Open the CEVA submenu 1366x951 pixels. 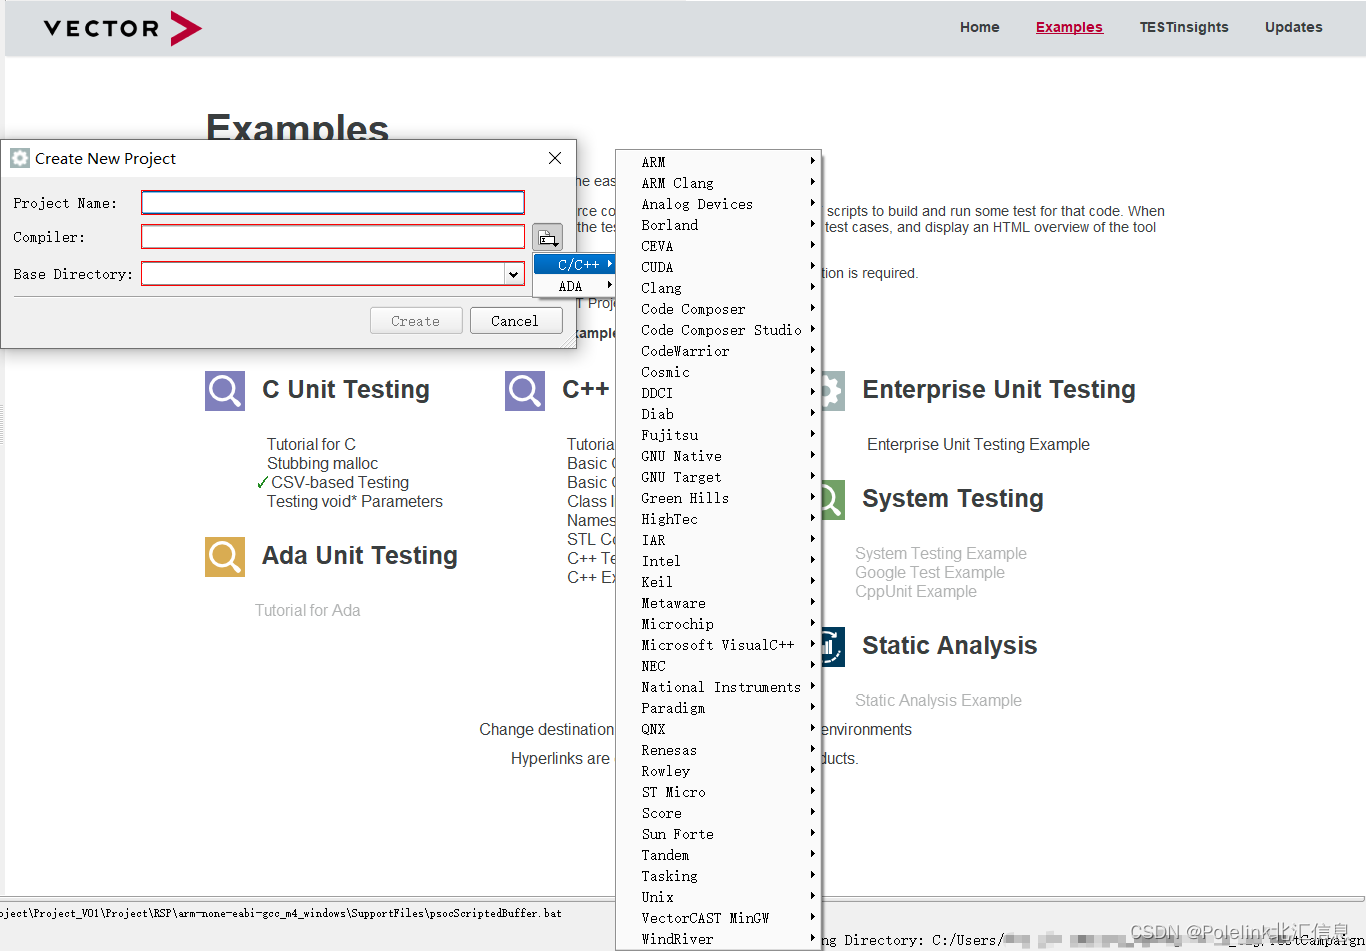718,246
